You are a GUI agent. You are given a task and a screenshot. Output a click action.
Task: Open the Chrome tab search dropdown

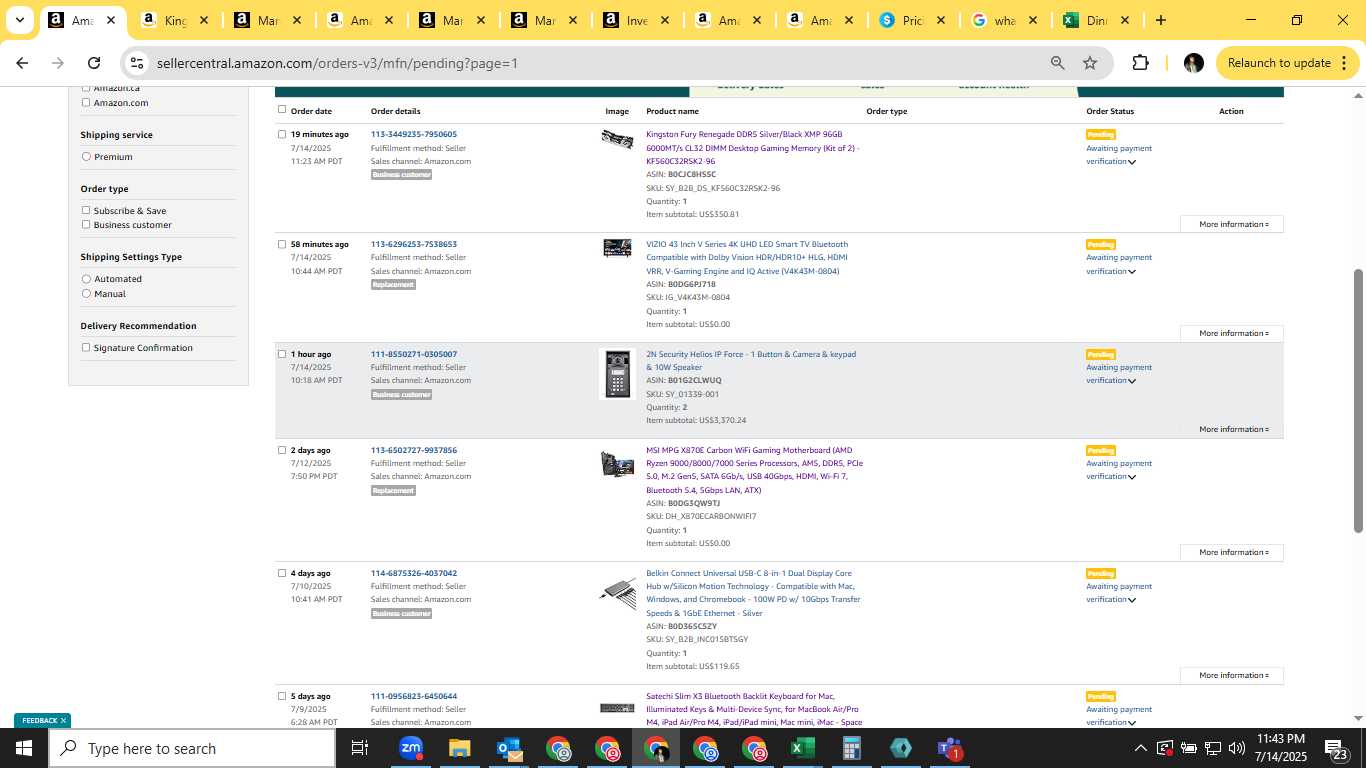click(19, 20)
